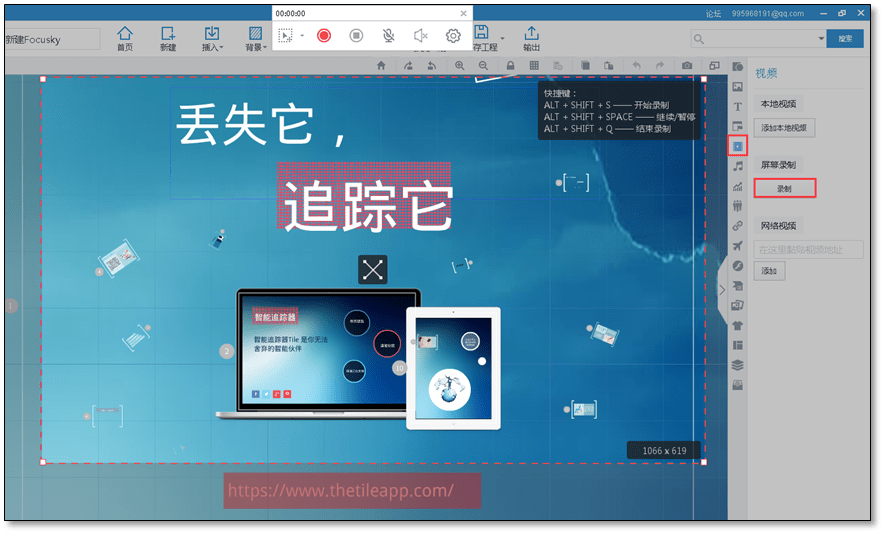Toggle the grid display icon
Screen dimensions: 884x533
coord(534,65)
